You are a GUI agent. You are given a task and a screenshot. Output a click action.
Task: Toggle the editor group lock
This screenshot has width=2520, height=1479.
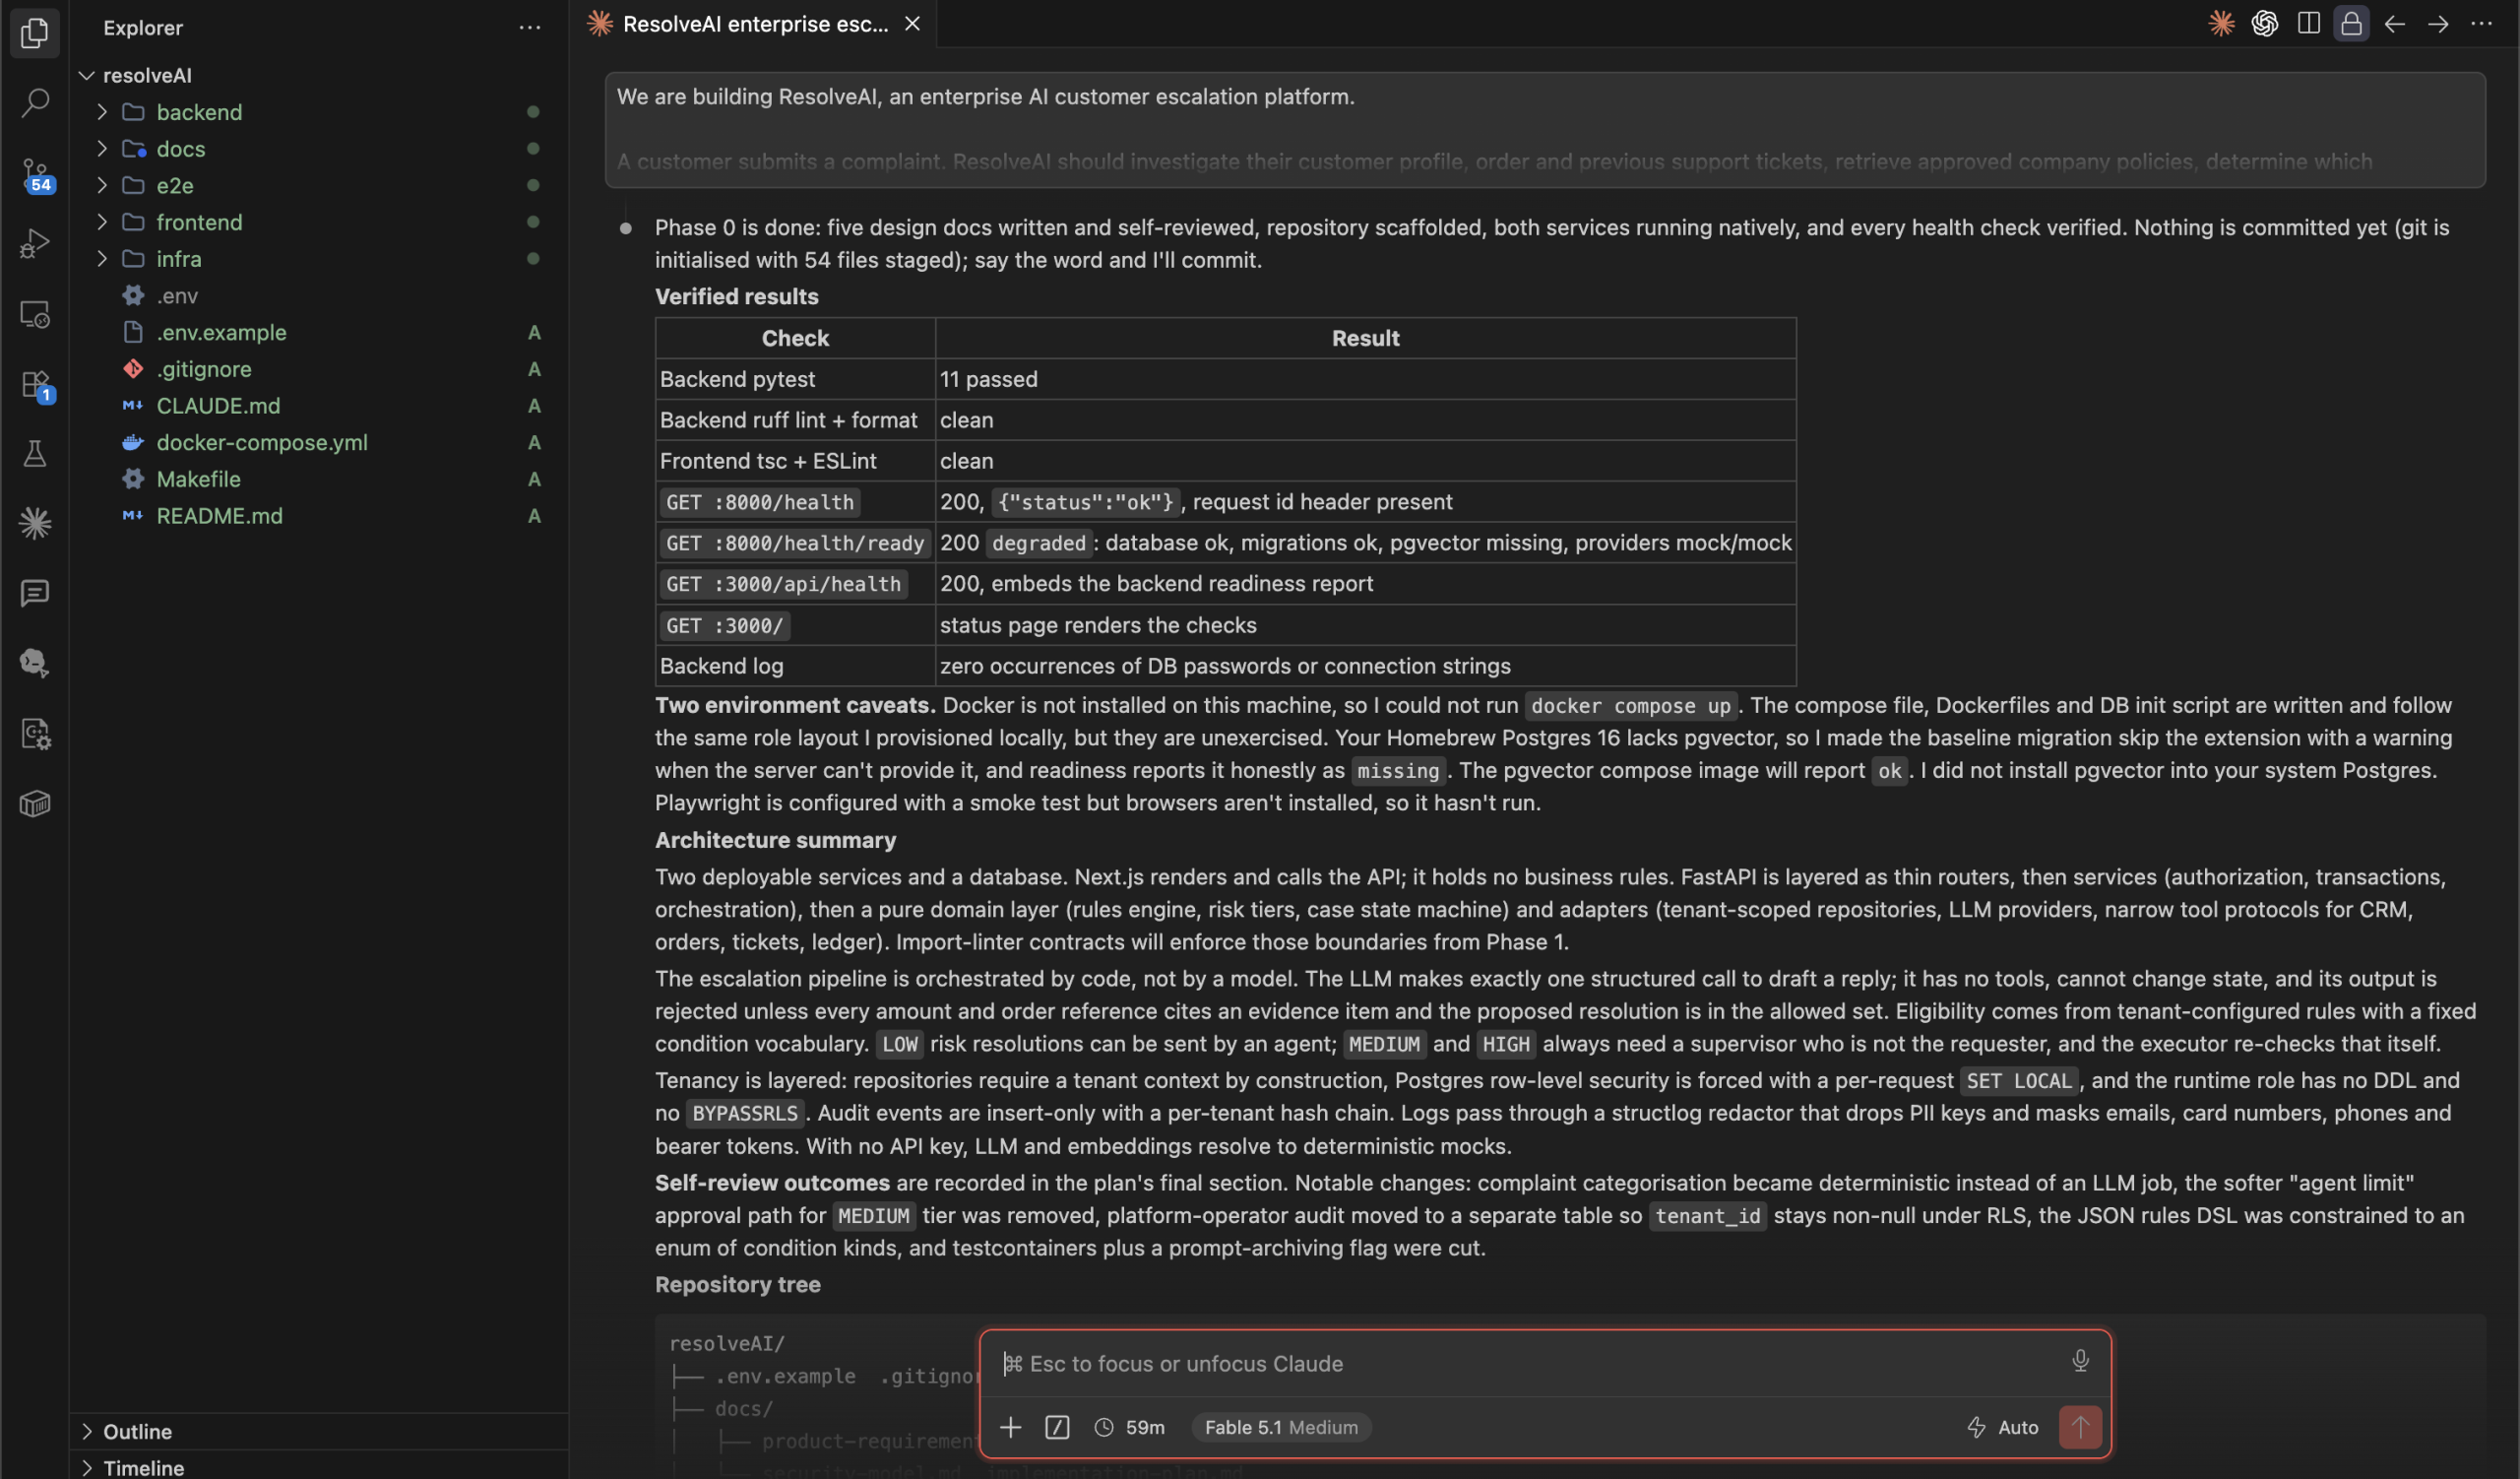[x=2351, y=23]
